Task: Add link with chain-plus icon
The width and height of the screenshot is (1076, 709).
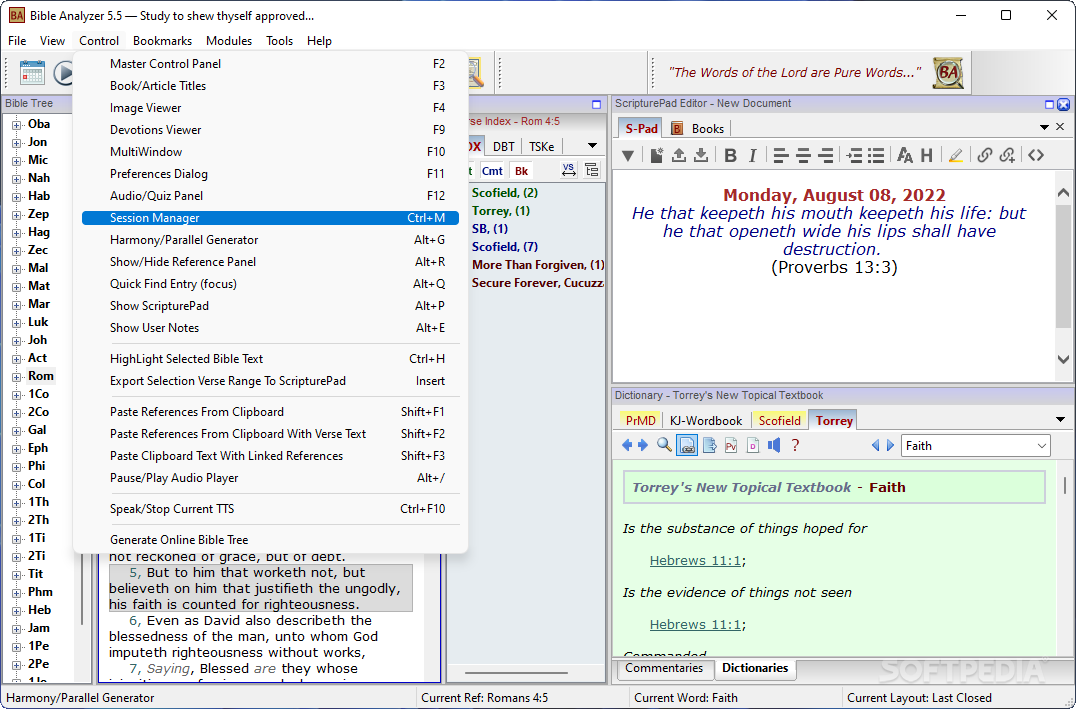Action: 1007,155
